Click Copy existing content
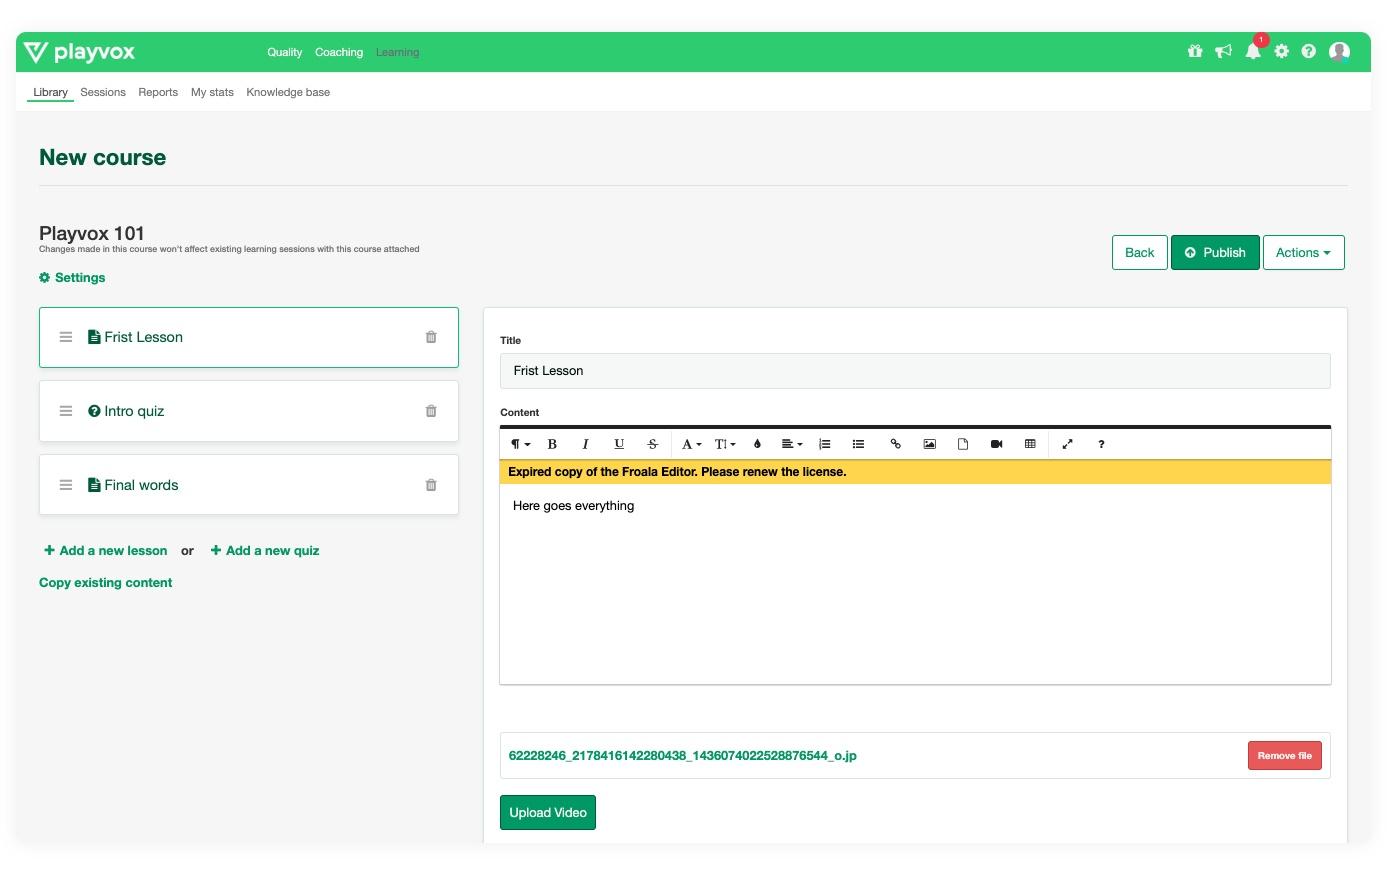Image resolution: width=1387 pixels, height=875 pixels. click(105, 582)
